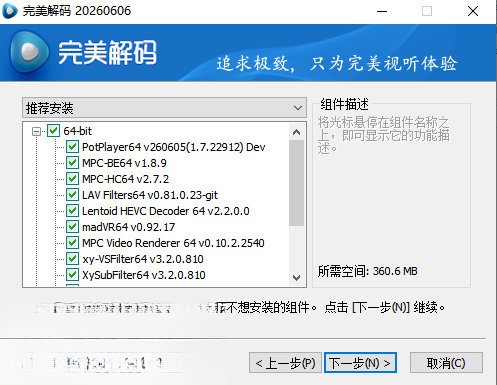This screenshot has height=385, width=497.
Task: Toggle the xy-VSFilter64 checkbox
Action: [72, 259]
